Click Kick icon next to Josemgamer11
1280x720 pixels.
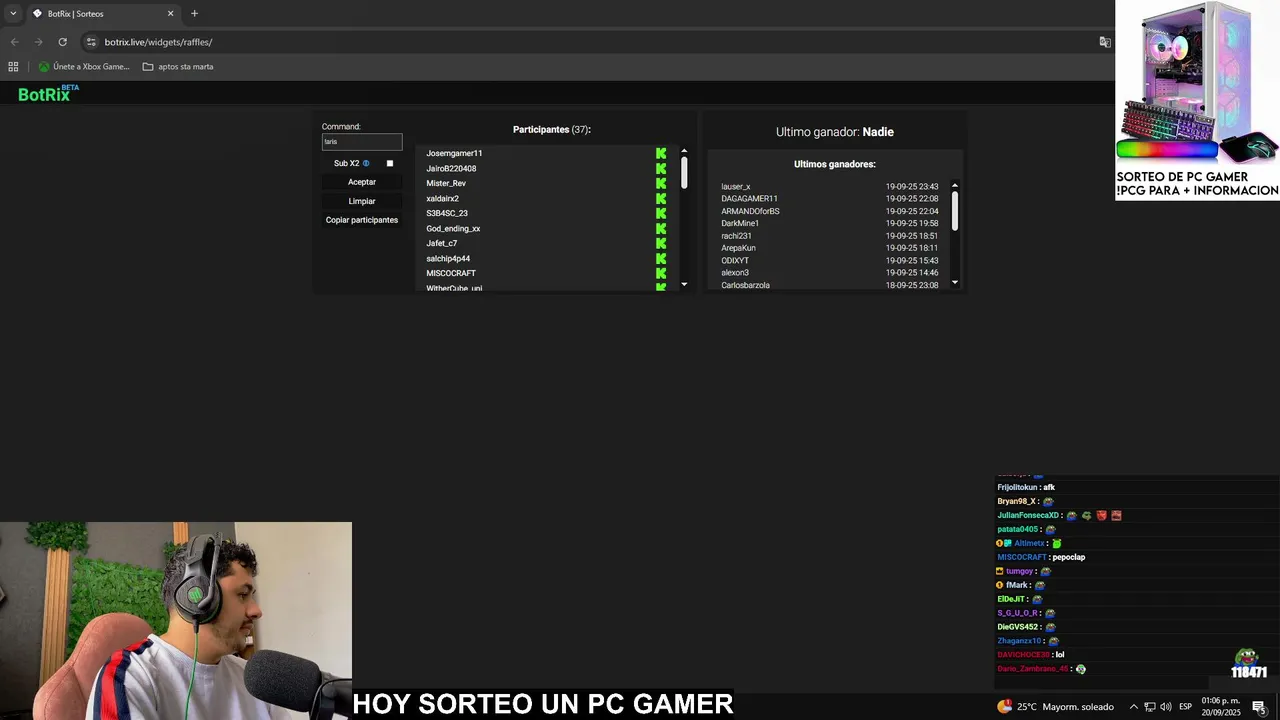point(661,153)
